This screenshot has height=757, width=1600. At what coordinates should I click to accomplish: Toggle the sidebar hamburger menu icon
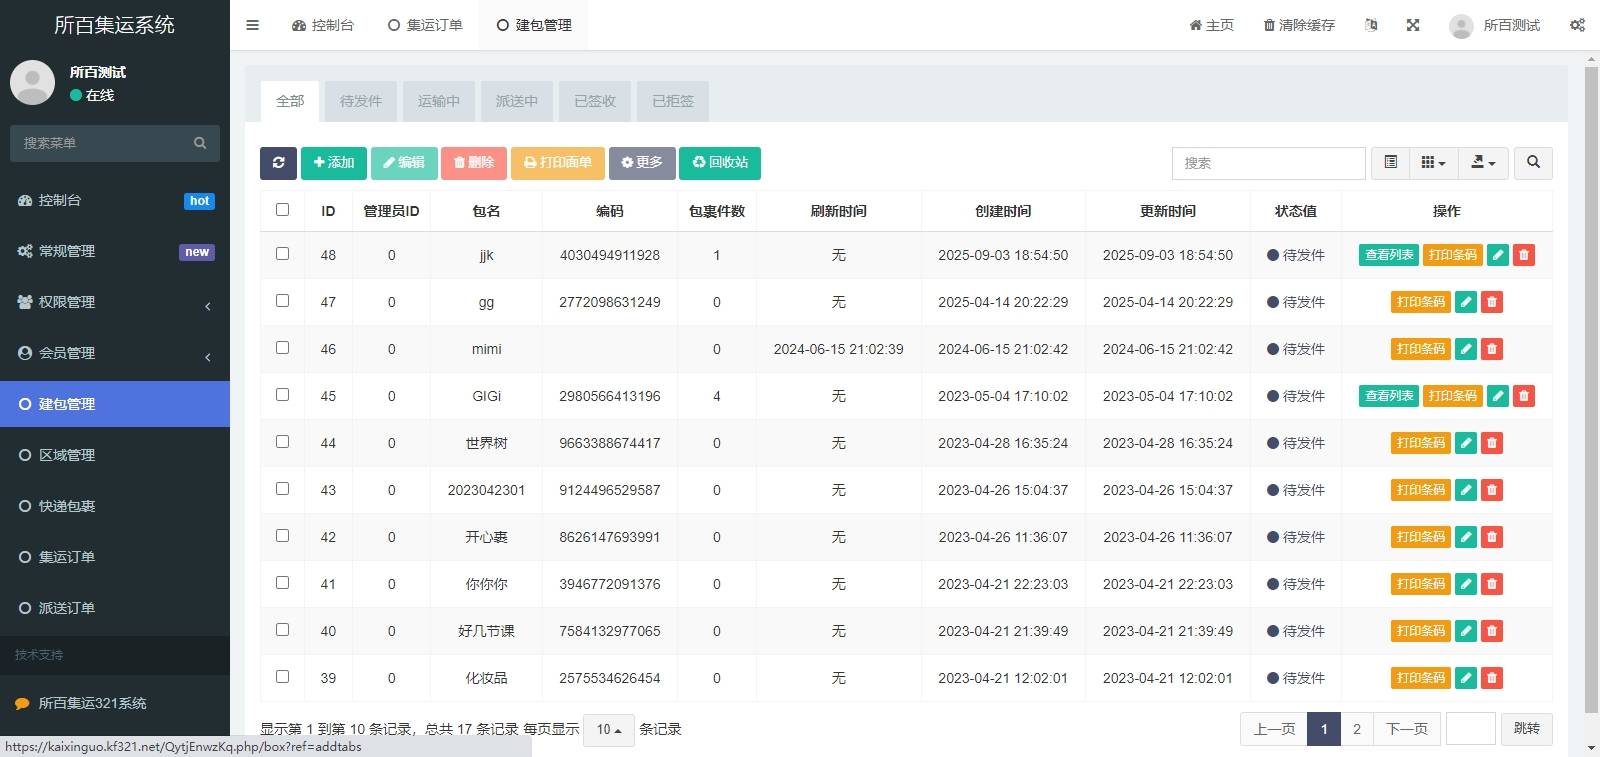tap(253, 25)
